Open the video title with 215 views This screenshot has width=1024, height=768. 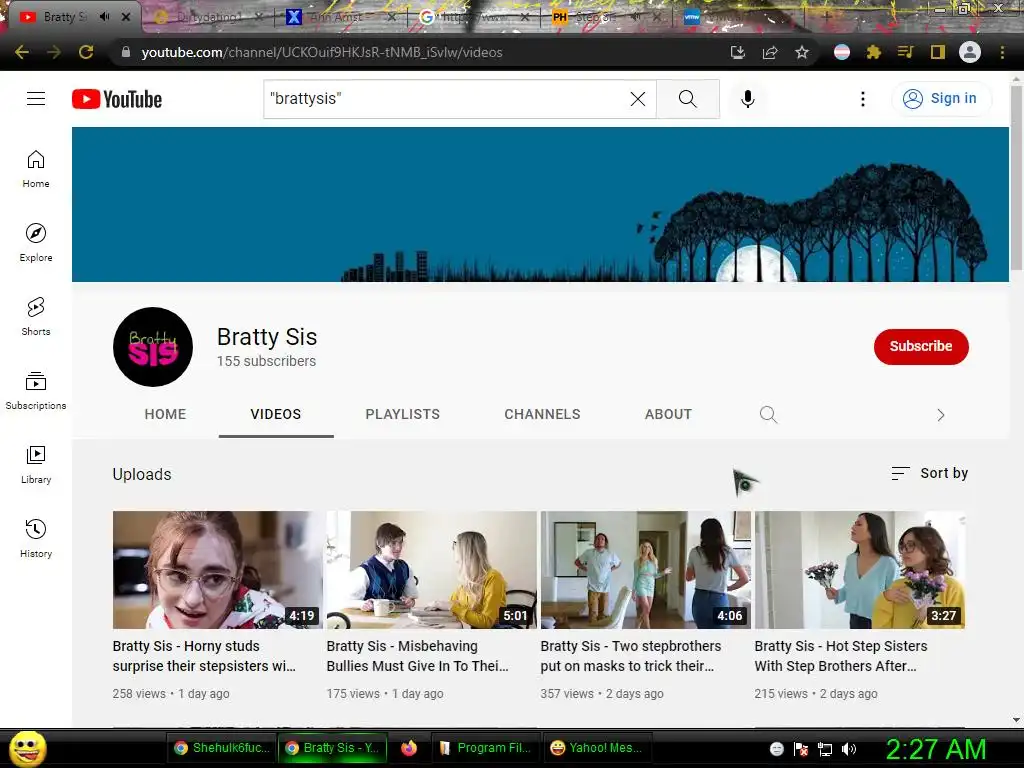pyautogui.click(x=841, y=656)
